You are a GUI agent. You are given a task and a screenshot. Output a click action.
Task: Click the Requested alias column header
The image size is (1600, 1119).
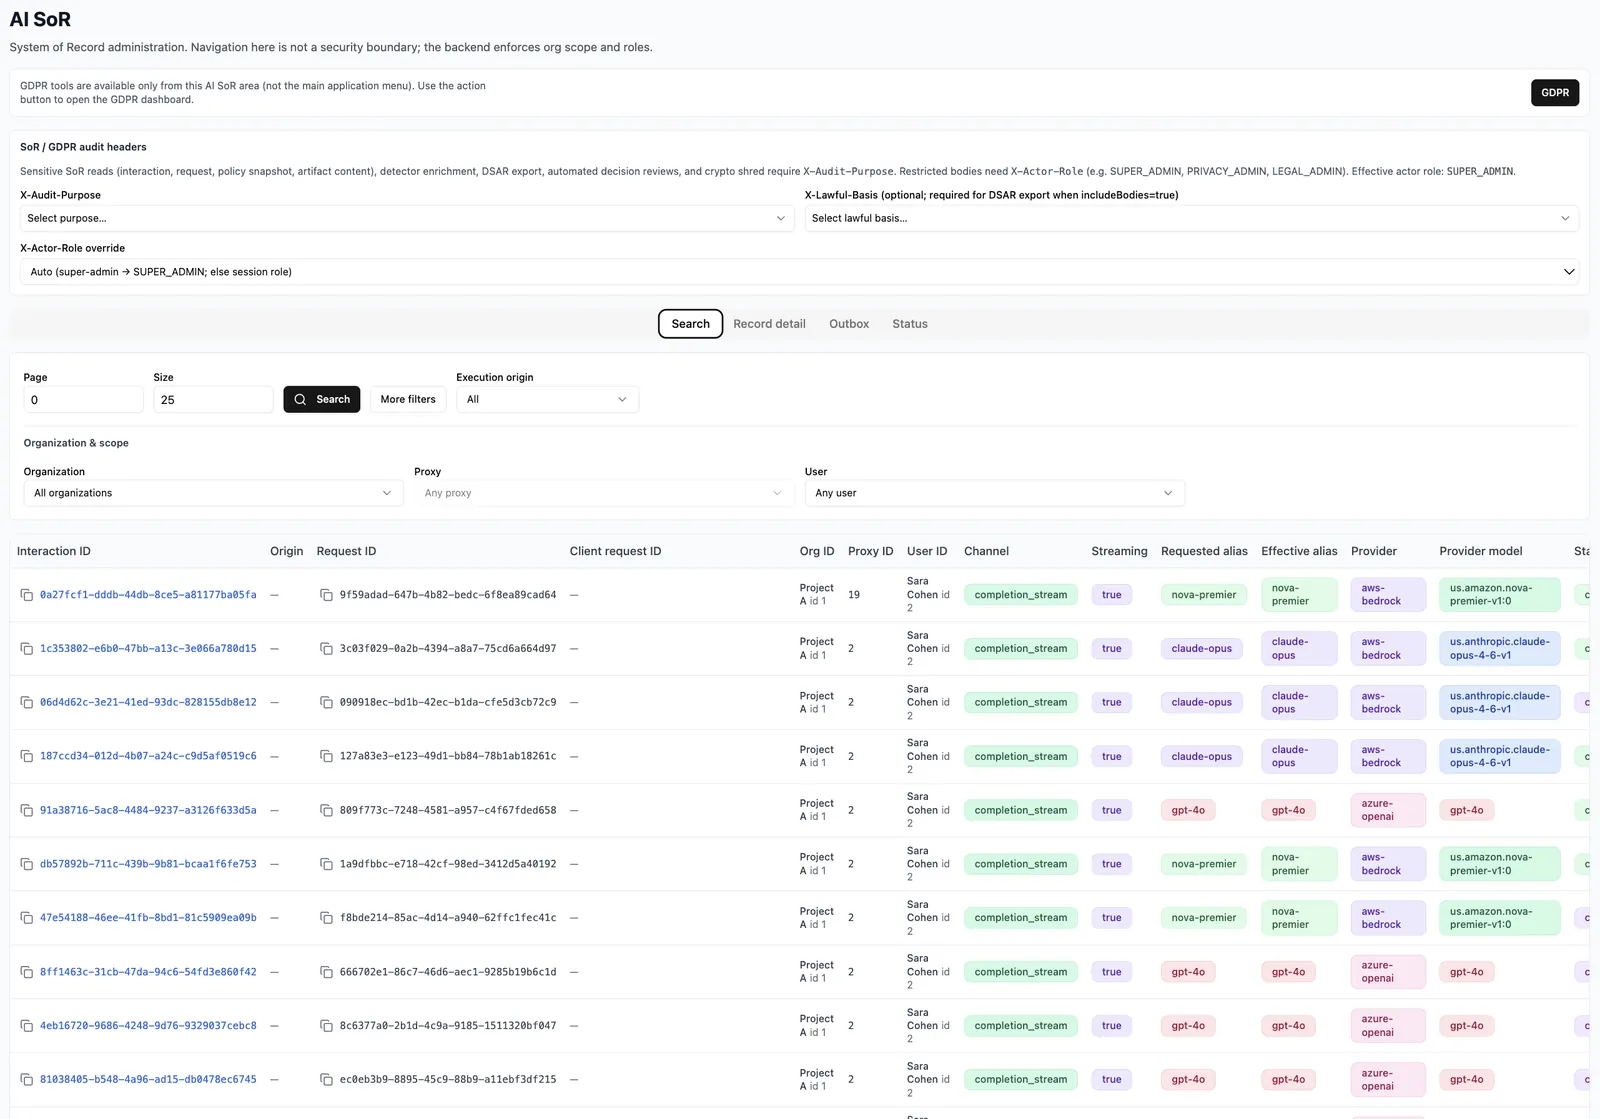click(x=1204, y=551)
